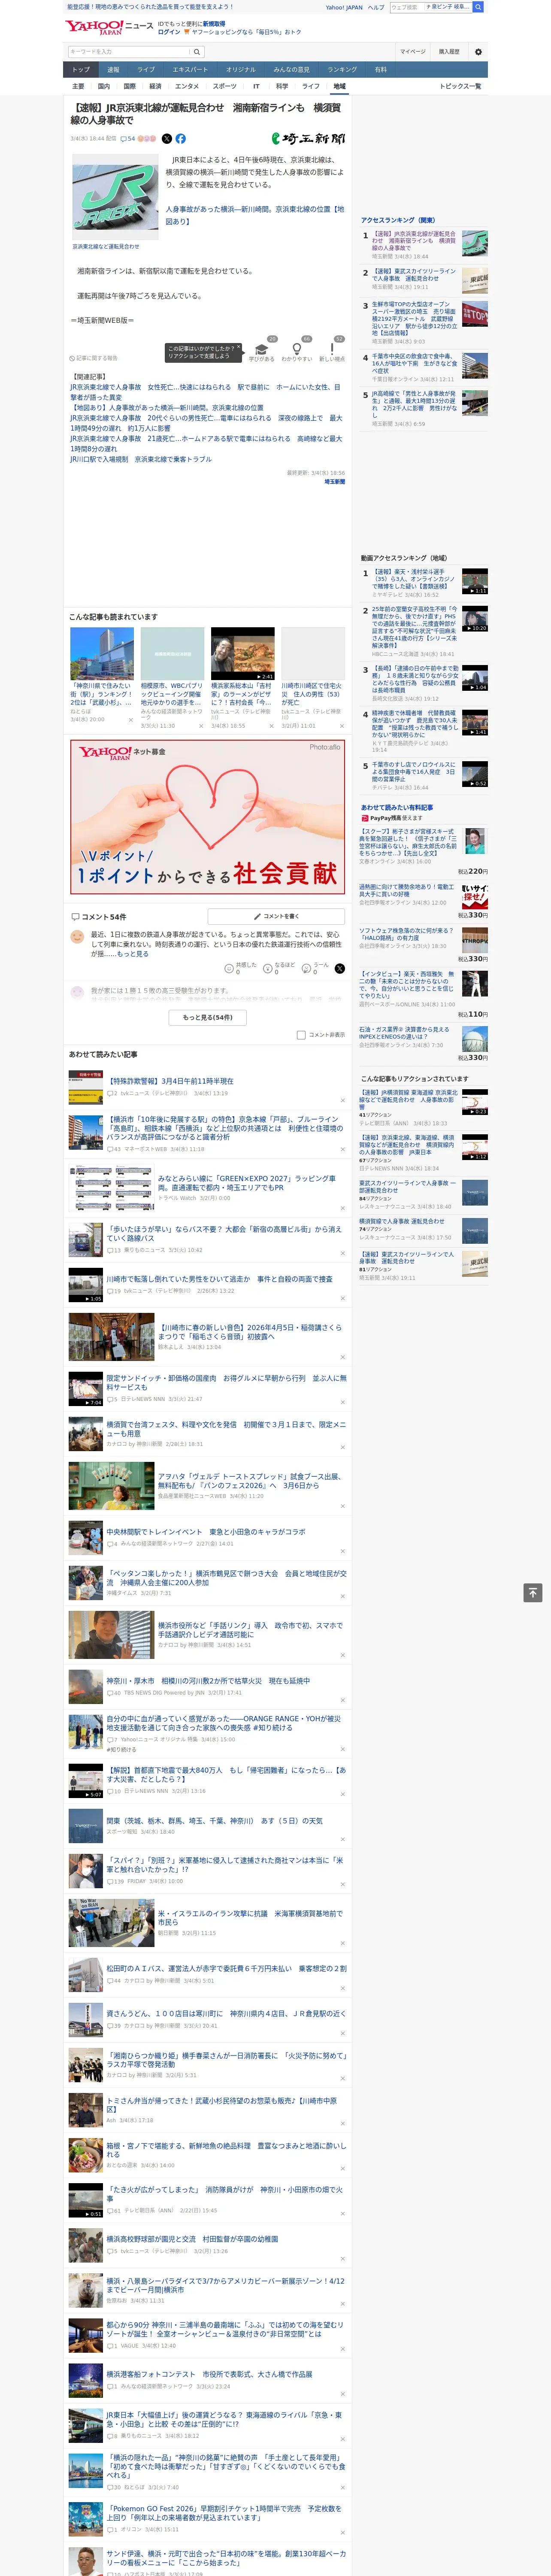Play video thumbnail for 川崎市で転落し倒れていた男性 article
This screenshot has height=2576, width=551.
point(86,1284)
